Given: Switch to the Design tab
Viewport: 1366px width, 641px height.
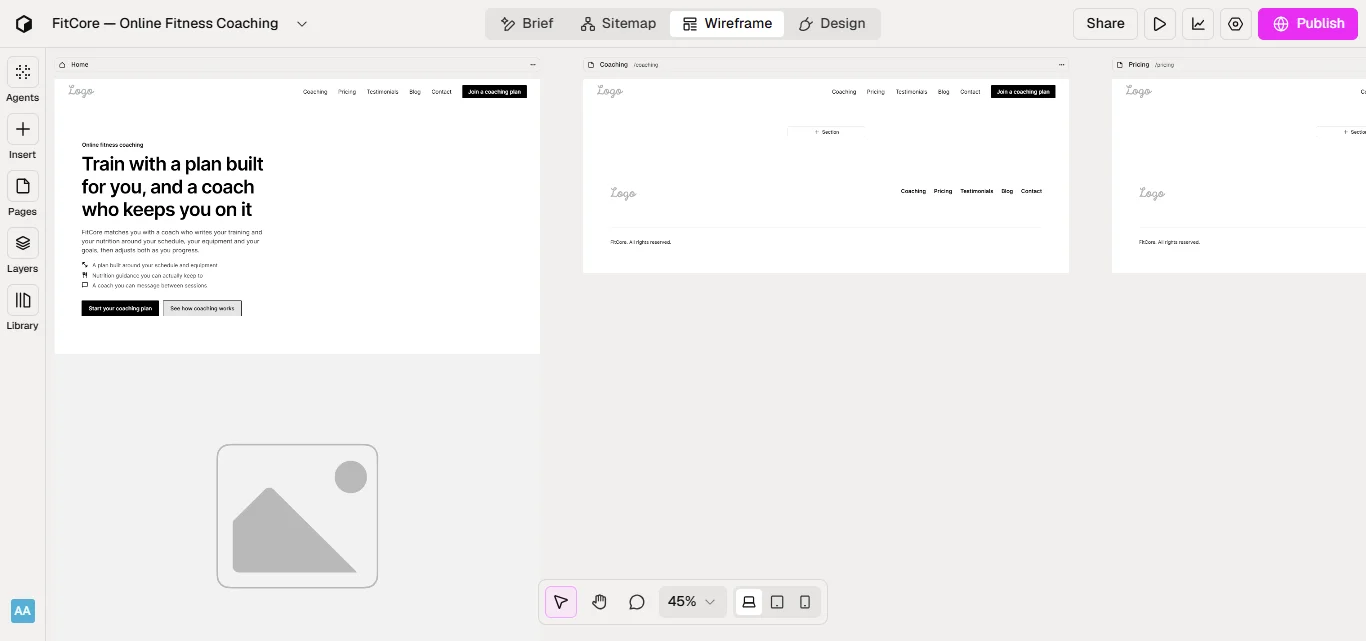Looking at the screenshot, I should click(832, 24).
